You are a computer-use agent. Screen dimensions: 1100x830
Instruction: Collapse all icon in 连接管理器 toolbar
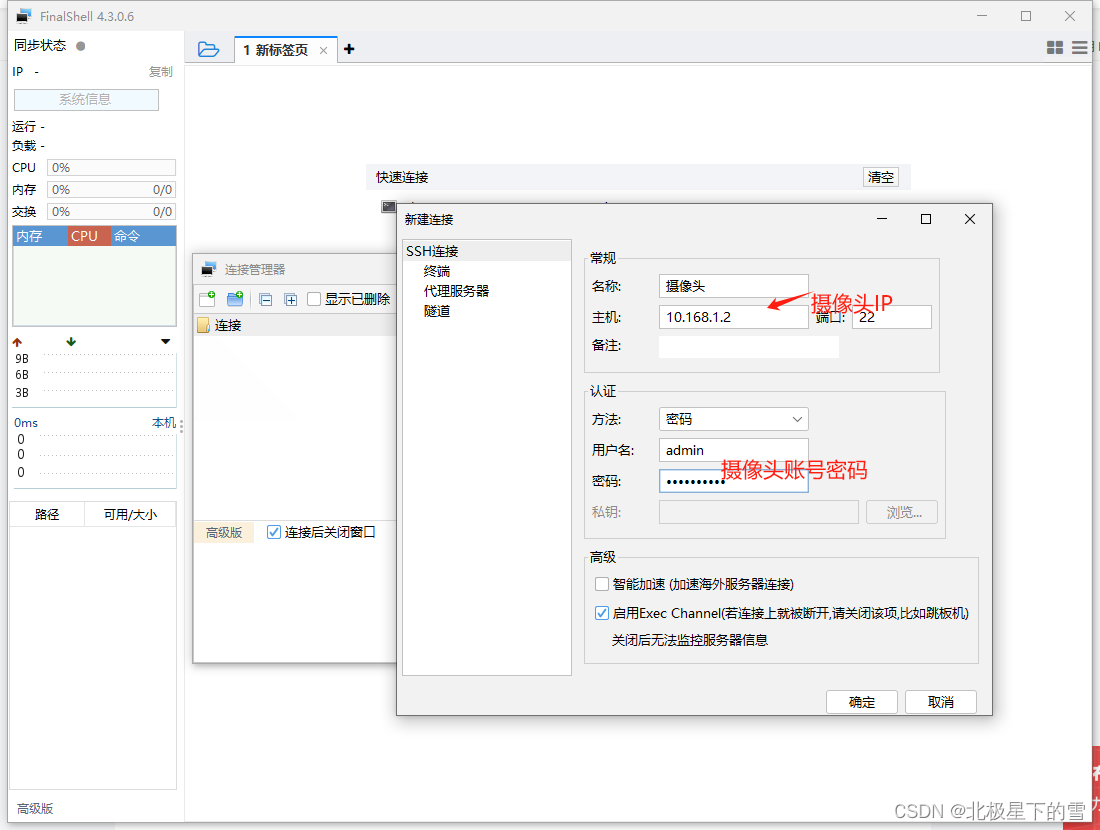[x=265, y=300]
